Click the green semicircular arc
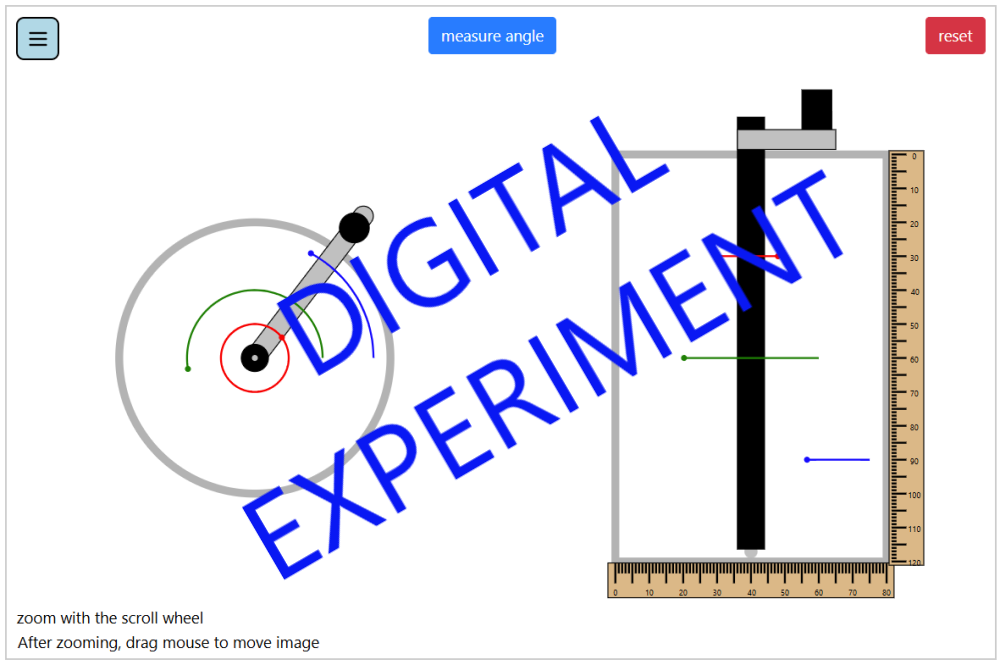Screen dimensions: 1000x665 (230, 295)
